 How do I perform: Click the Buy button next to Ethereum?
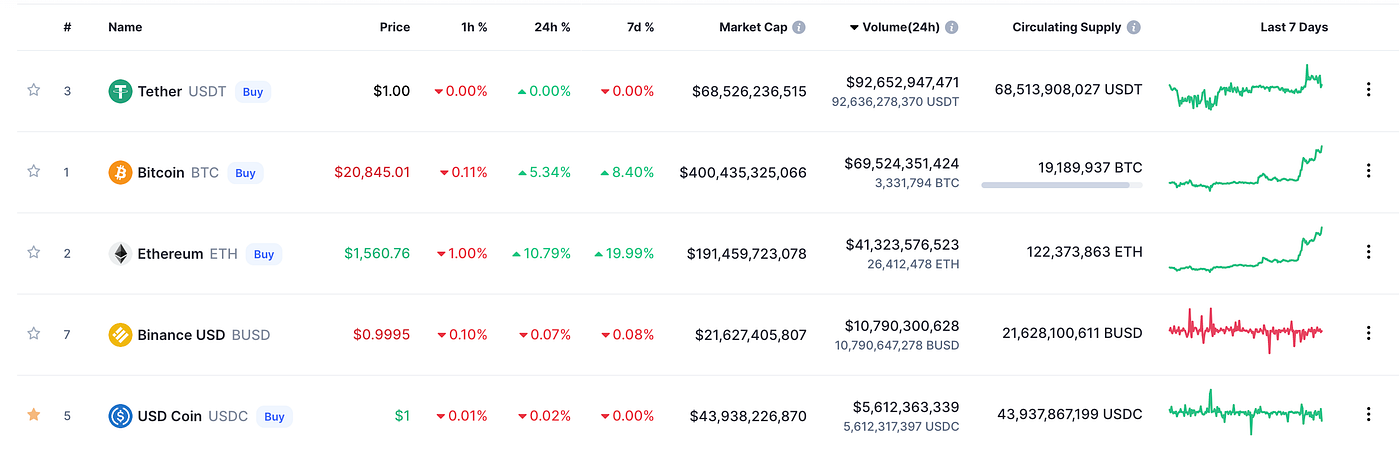(x=264, y=254)
